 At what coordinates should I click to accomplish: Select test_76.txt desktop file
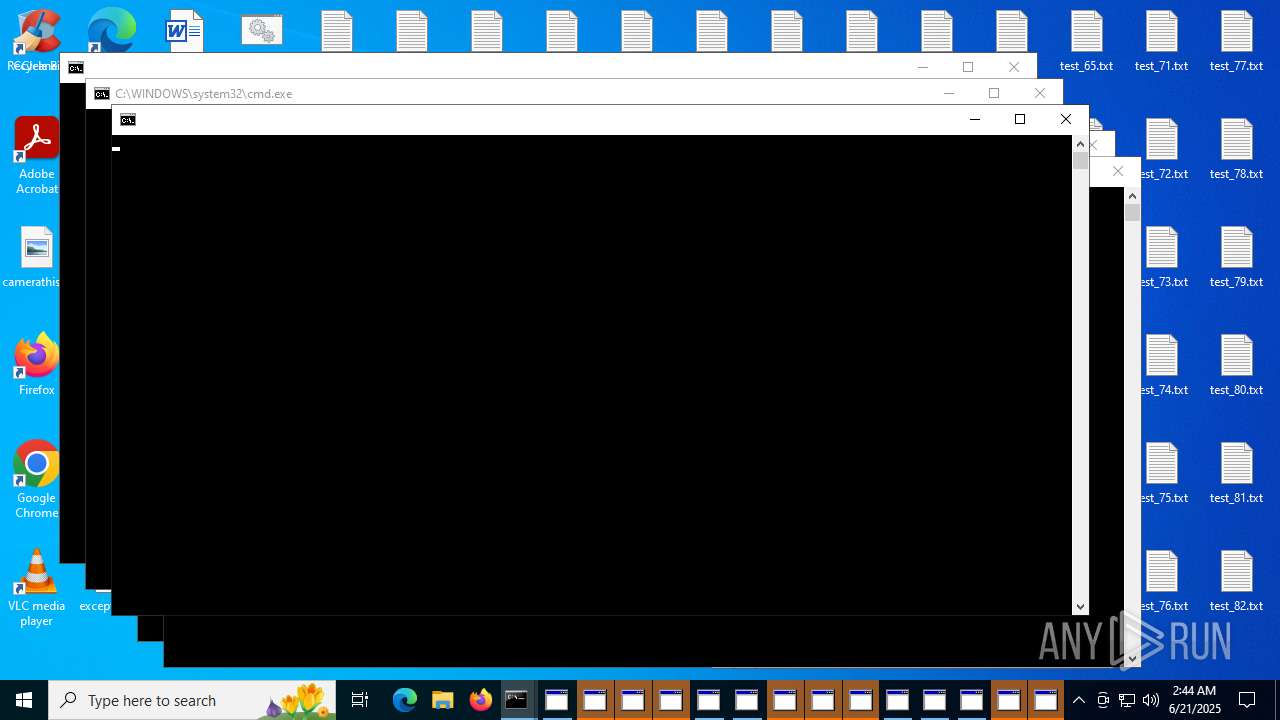click(1164, 582)
